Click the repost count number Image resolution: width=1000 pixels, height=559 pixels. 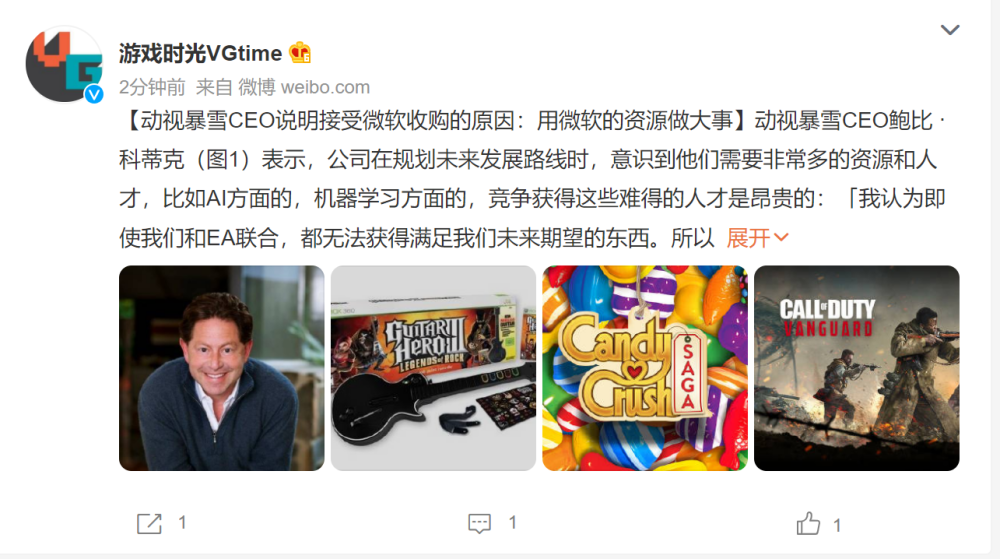click(182, 523)
